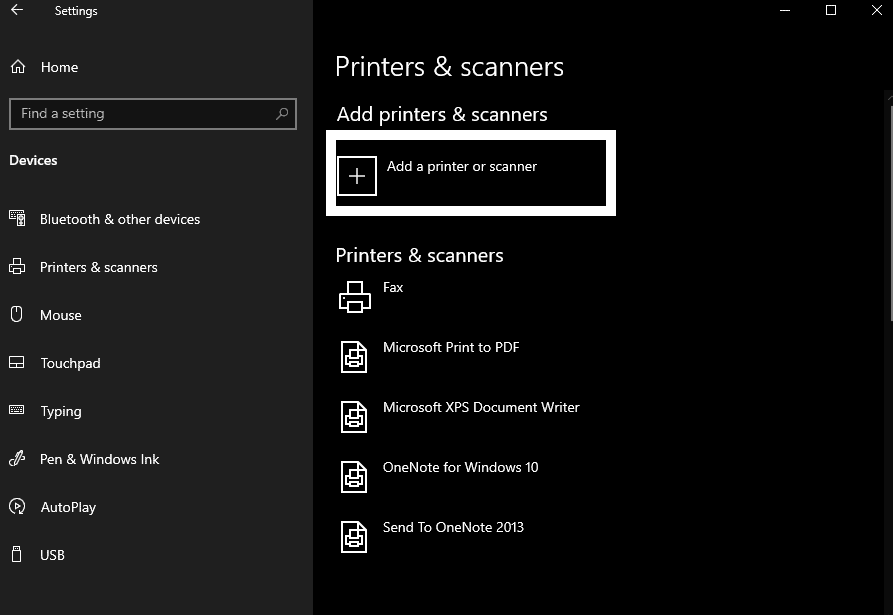Screen dimensions: 893x615
Task: Open the Home settings page
Action: coord(59,67)
